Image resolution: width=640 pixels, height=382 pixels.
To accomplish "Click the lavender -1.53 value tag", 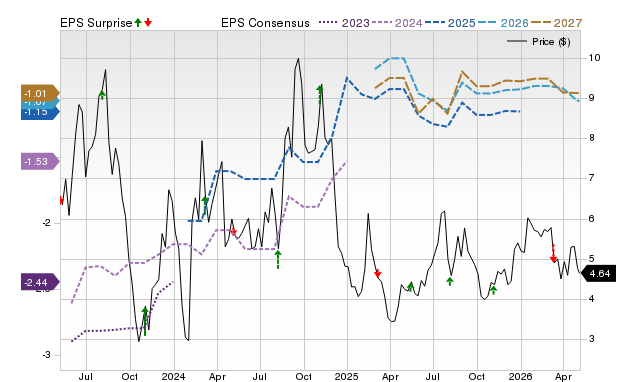I will 40,162.
